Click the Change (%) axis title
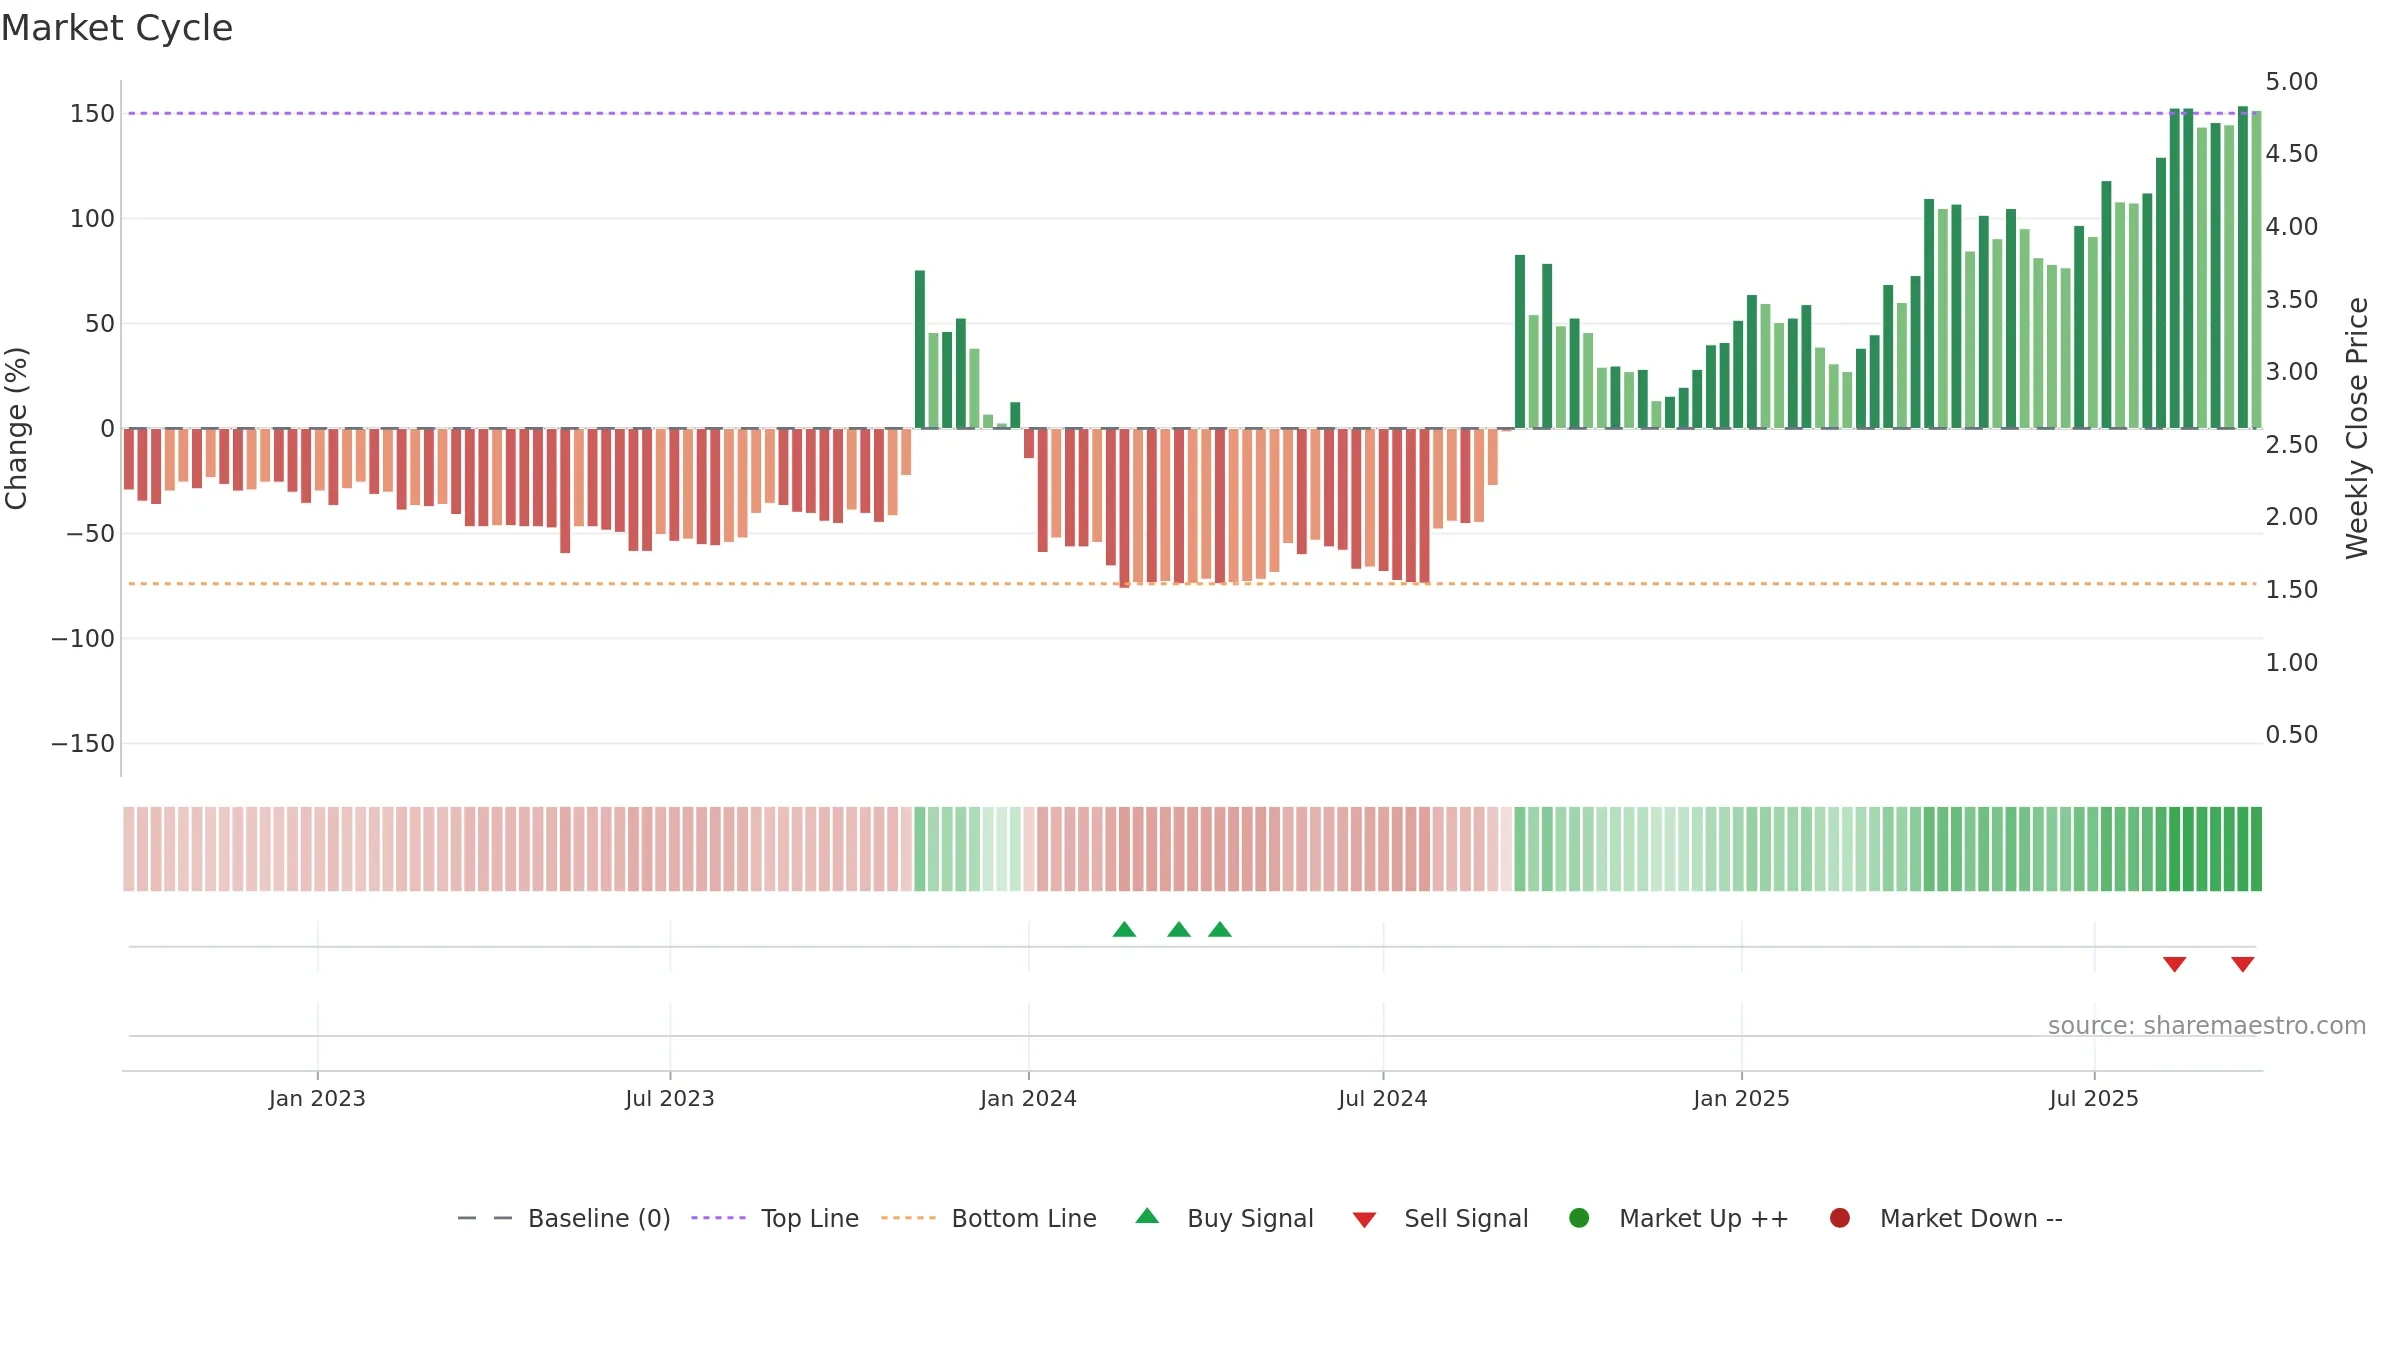 [x=17, y=428]
